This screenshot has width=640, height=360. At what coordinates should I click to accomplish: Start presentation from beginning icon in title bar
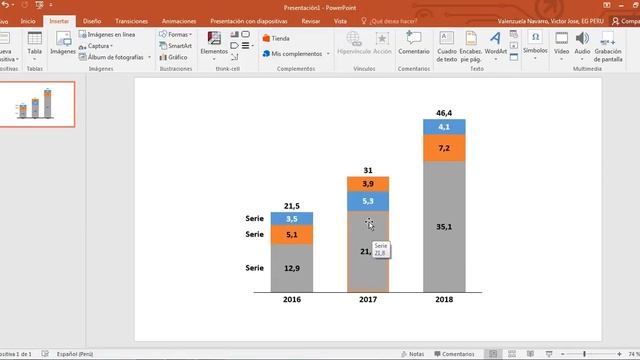(39, 5)
